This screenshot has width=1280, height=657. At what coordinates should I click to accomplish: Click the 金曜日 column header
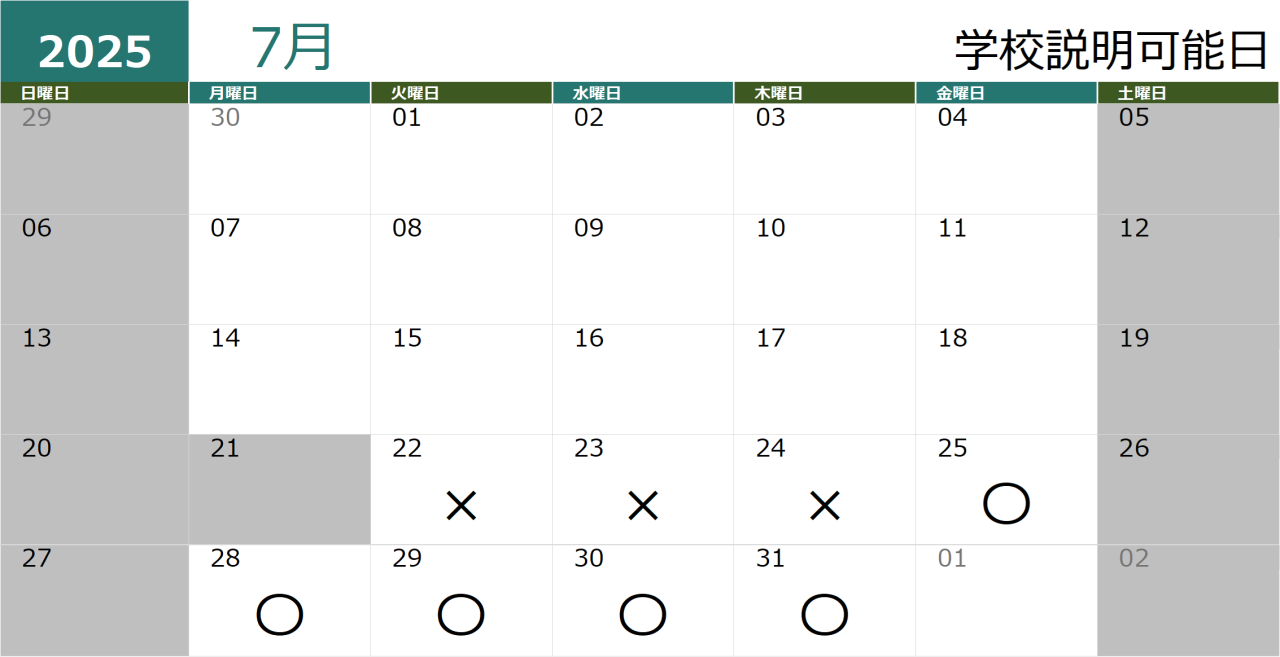pyautogui.click(x=1006, y=93)
